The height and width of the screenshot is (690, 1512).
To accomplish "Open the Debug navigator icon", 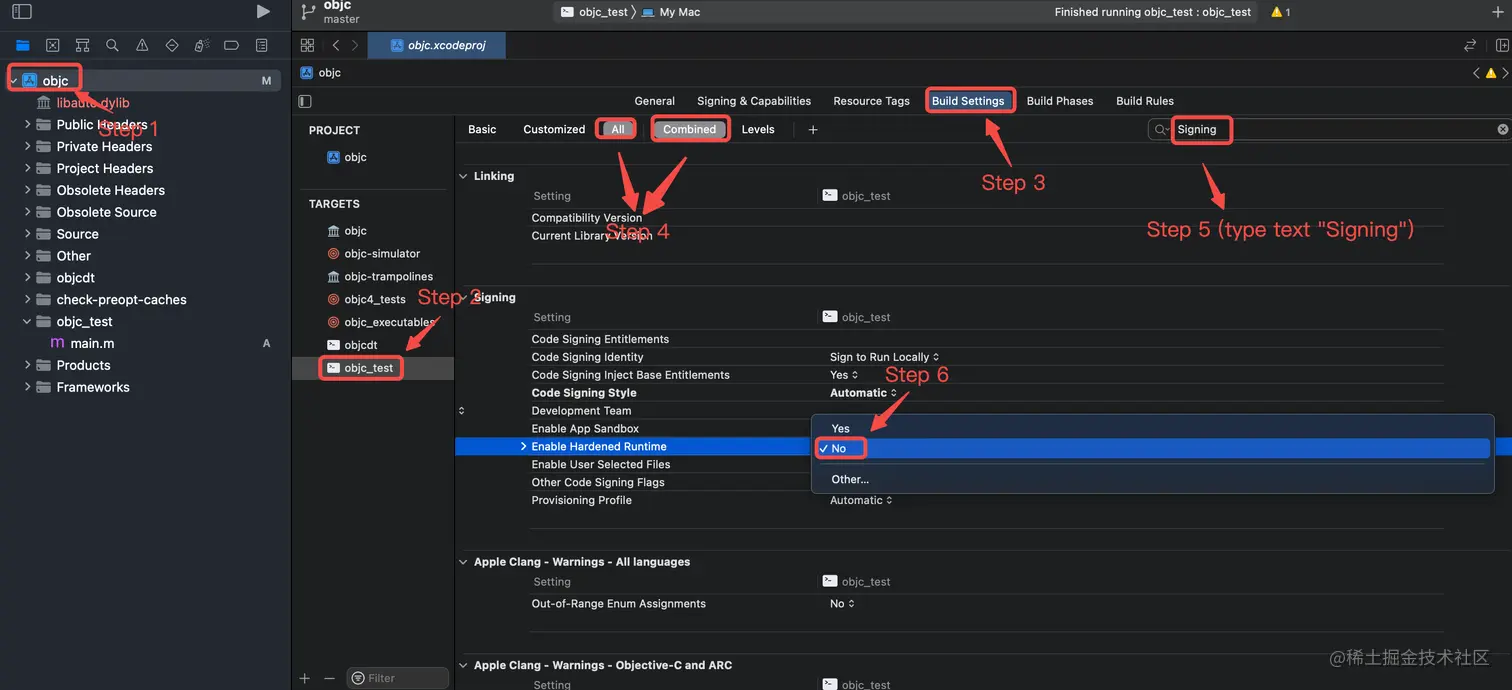I will 201,45.
